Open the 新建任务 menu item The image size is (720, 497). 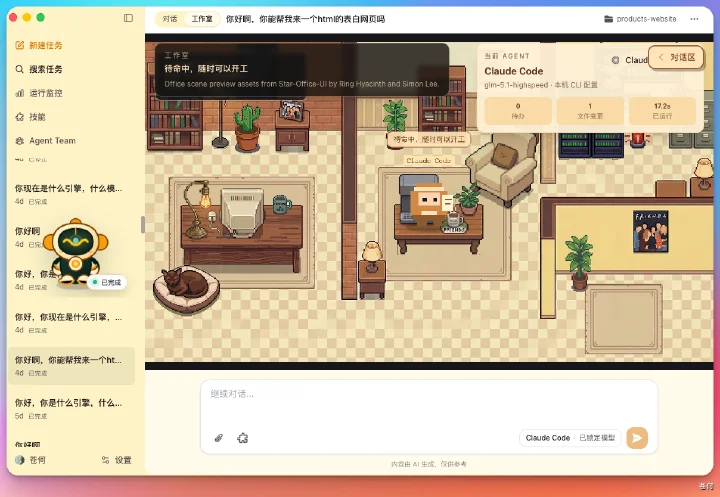pos(46,45)
